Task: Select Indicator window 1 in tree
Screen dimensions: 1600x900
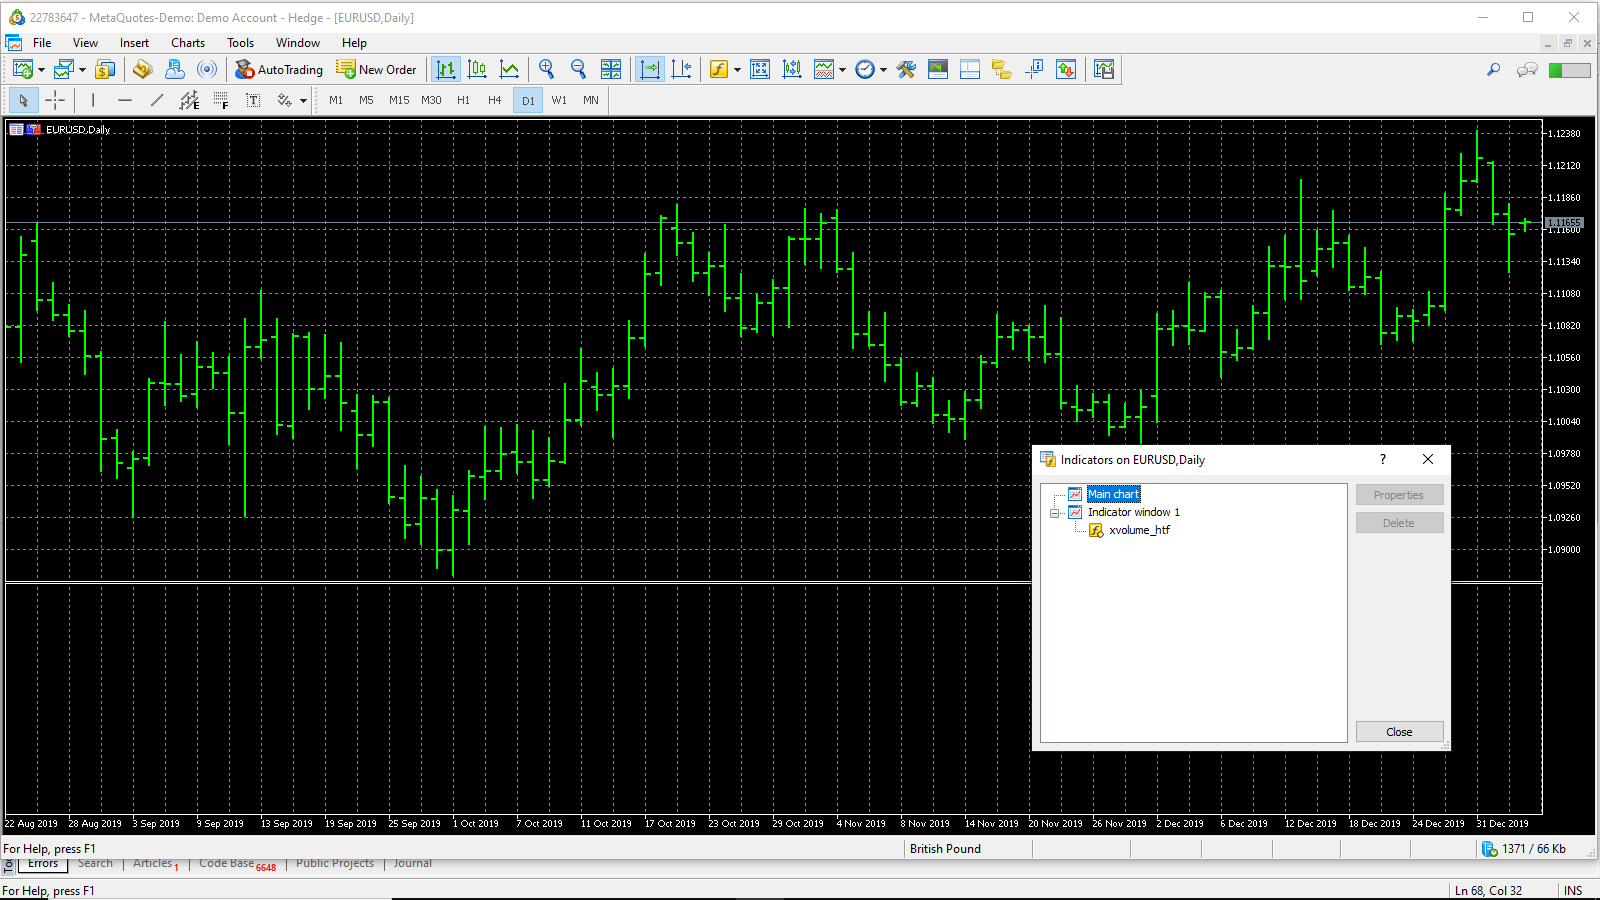Action: tap(1134, 512)
